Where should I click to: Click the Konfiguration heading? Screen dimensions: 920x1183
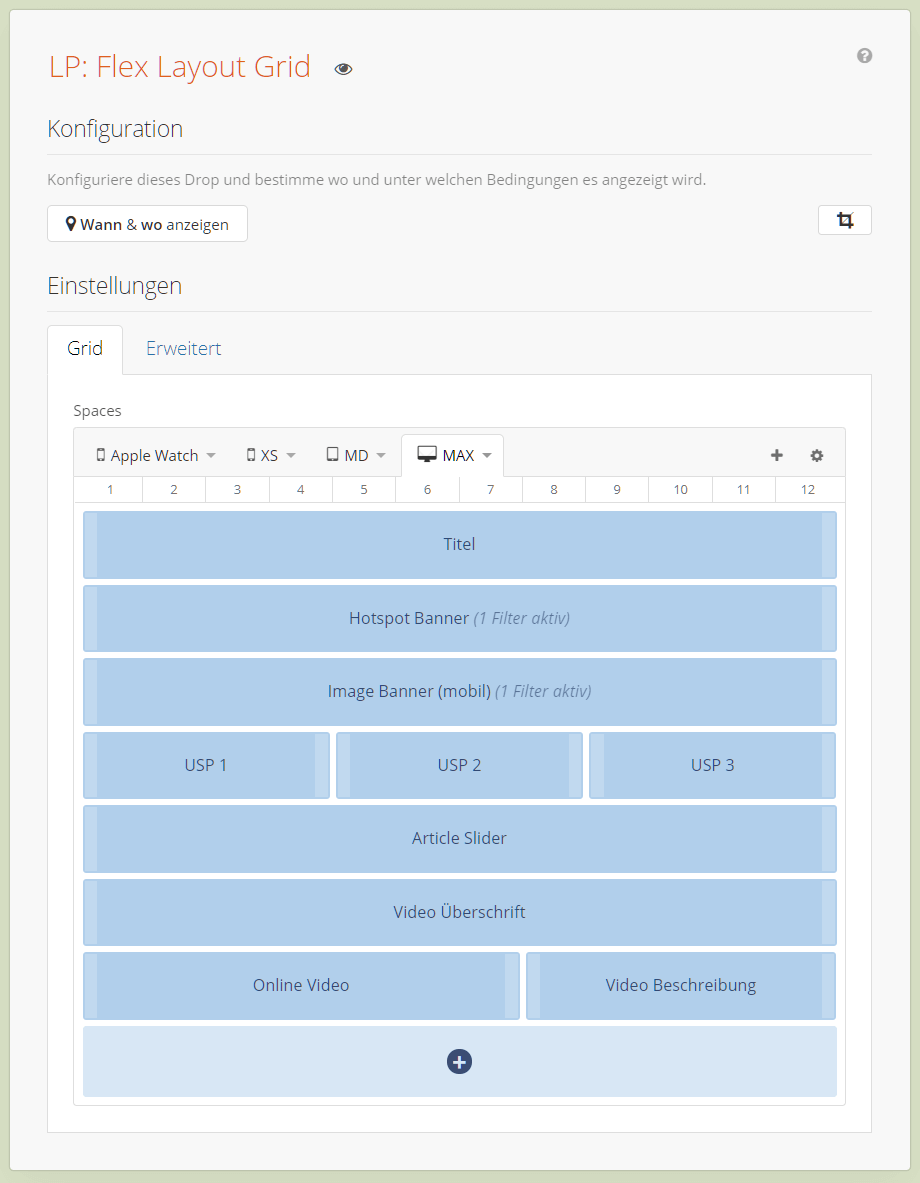pos(115,129)
